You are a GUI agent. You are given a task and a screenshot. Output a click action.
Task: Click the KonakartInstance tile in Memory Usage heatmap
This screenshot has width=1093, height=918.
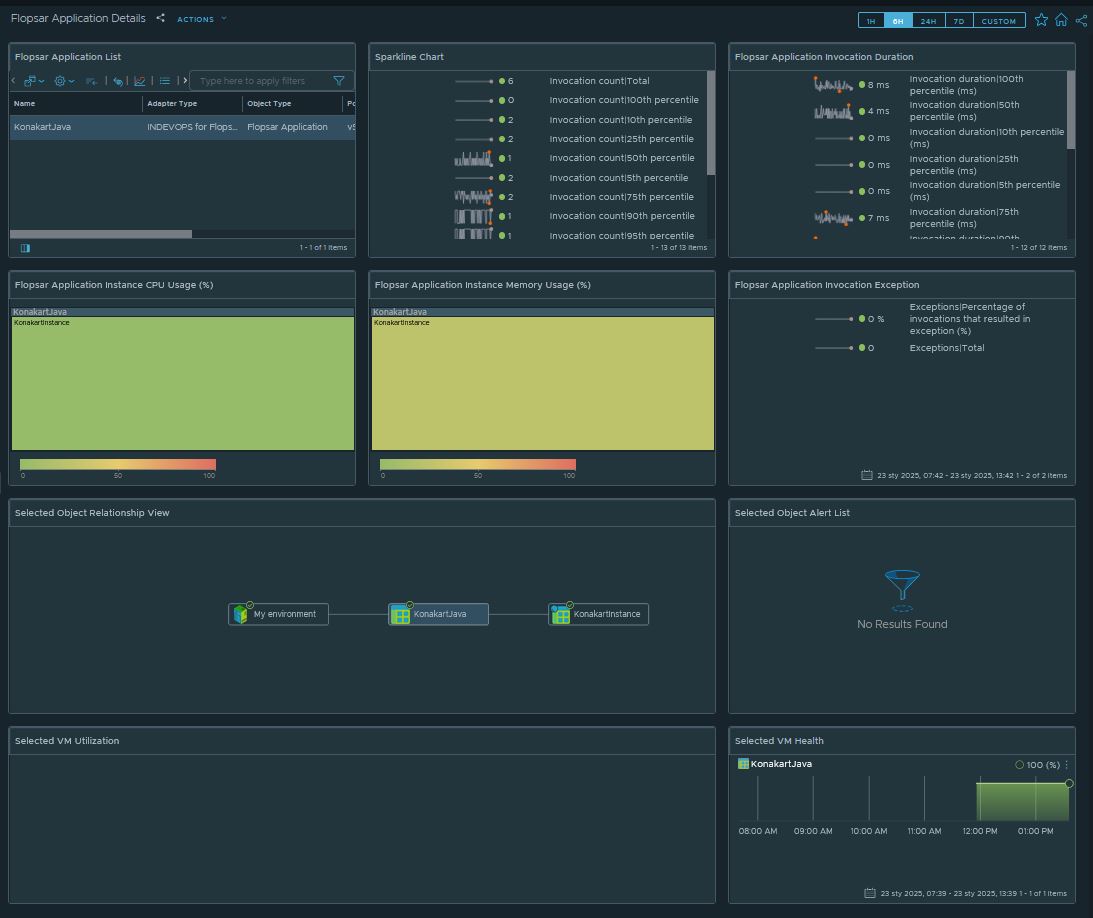point(542,383)
